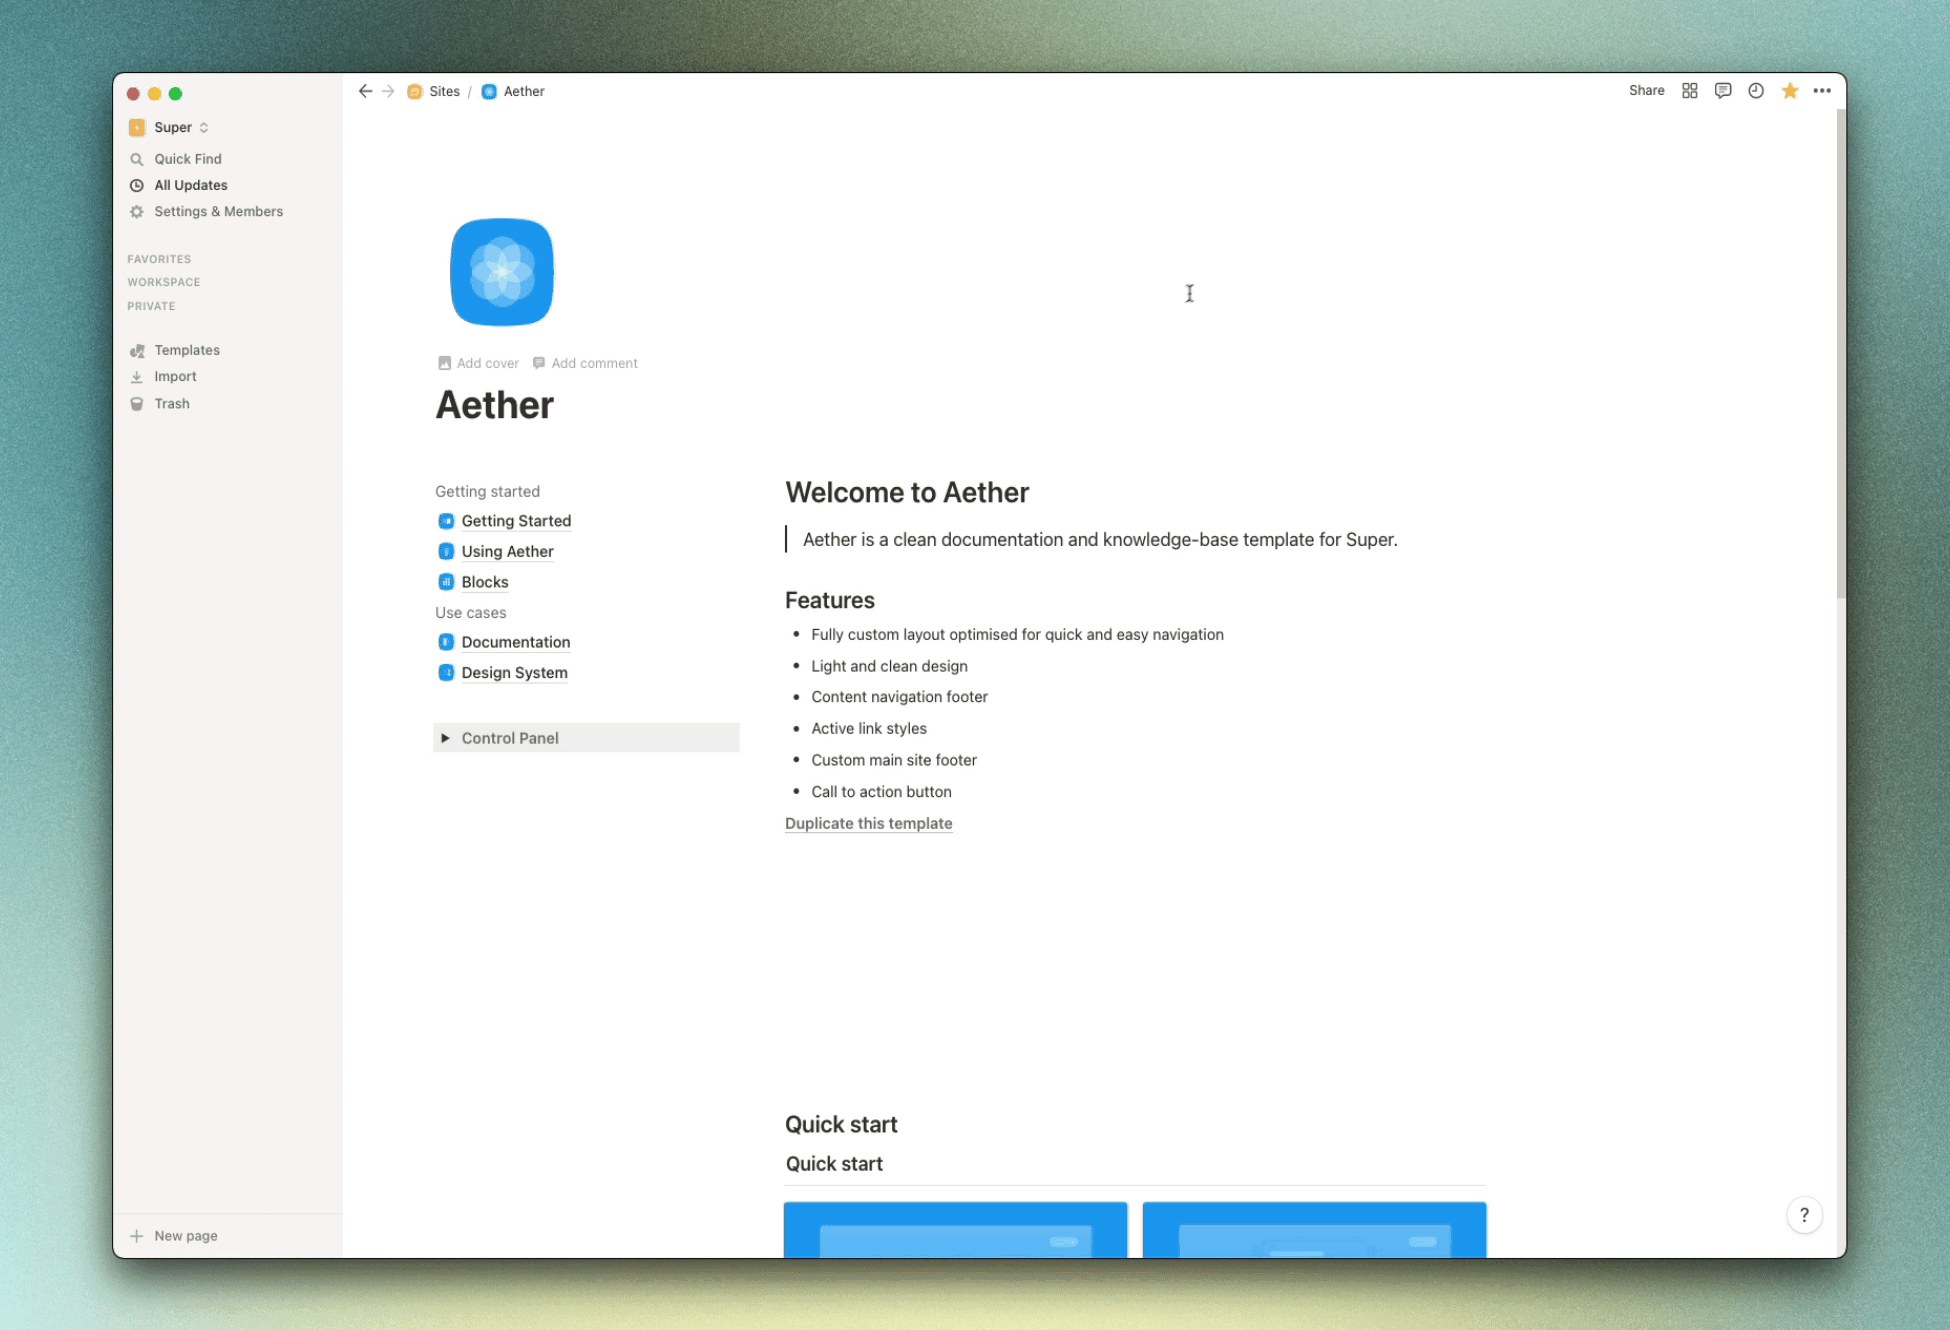1950x1330 pixels.
Task: Open Settings & Members
Action: pyautogui.click(x=217, y=212)
